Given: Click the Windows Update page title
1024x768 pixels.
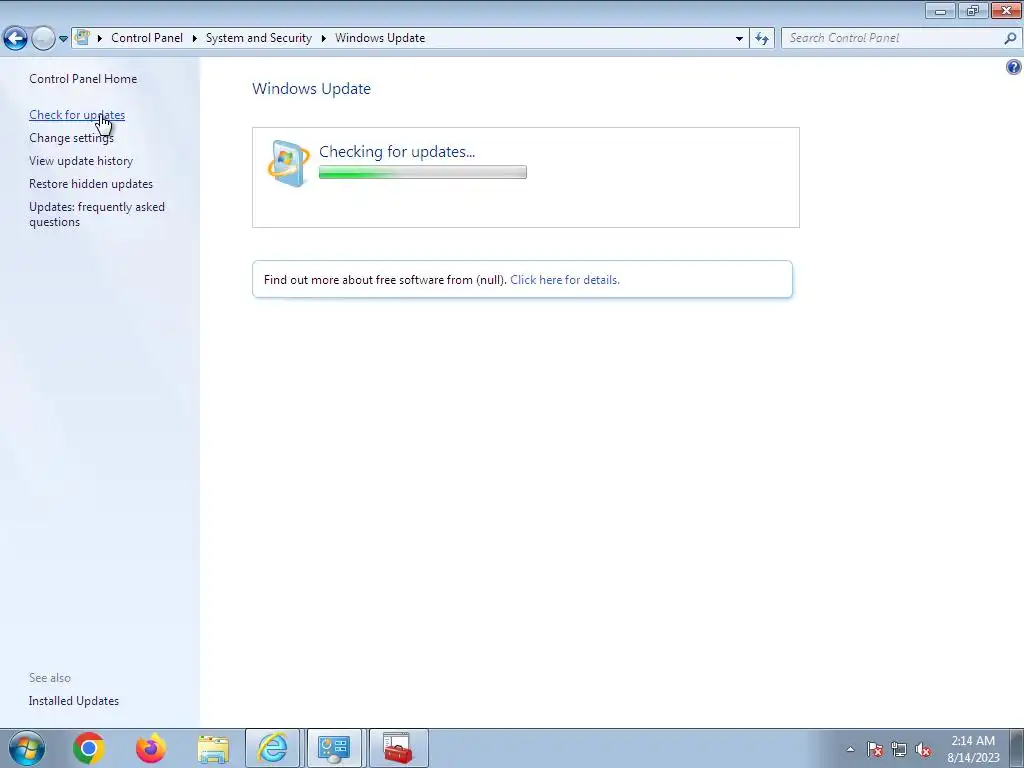Looking at the screenshot, I should point(312,89).
